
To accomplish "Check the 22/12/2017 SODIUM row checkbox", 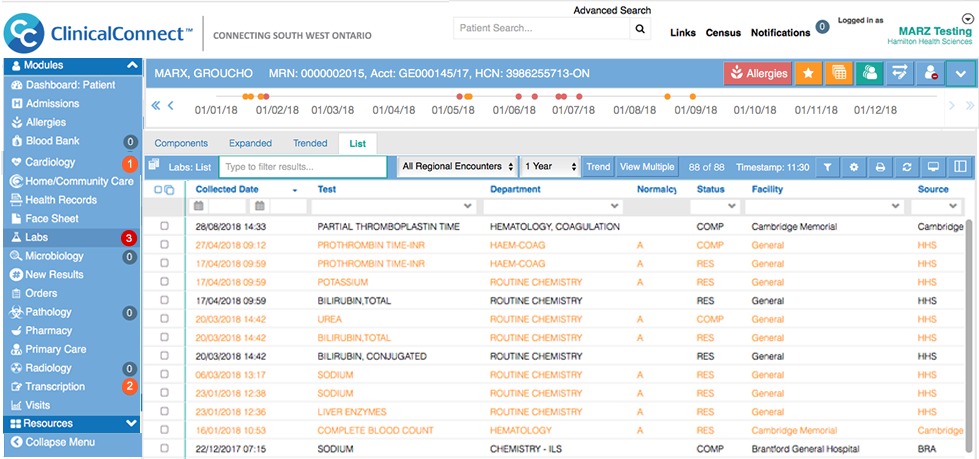I will 164,448.
